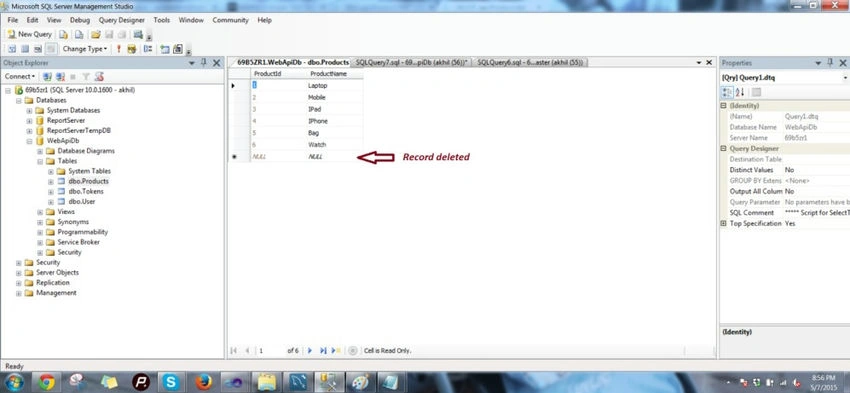Open Skype from the taskbar

171,382
